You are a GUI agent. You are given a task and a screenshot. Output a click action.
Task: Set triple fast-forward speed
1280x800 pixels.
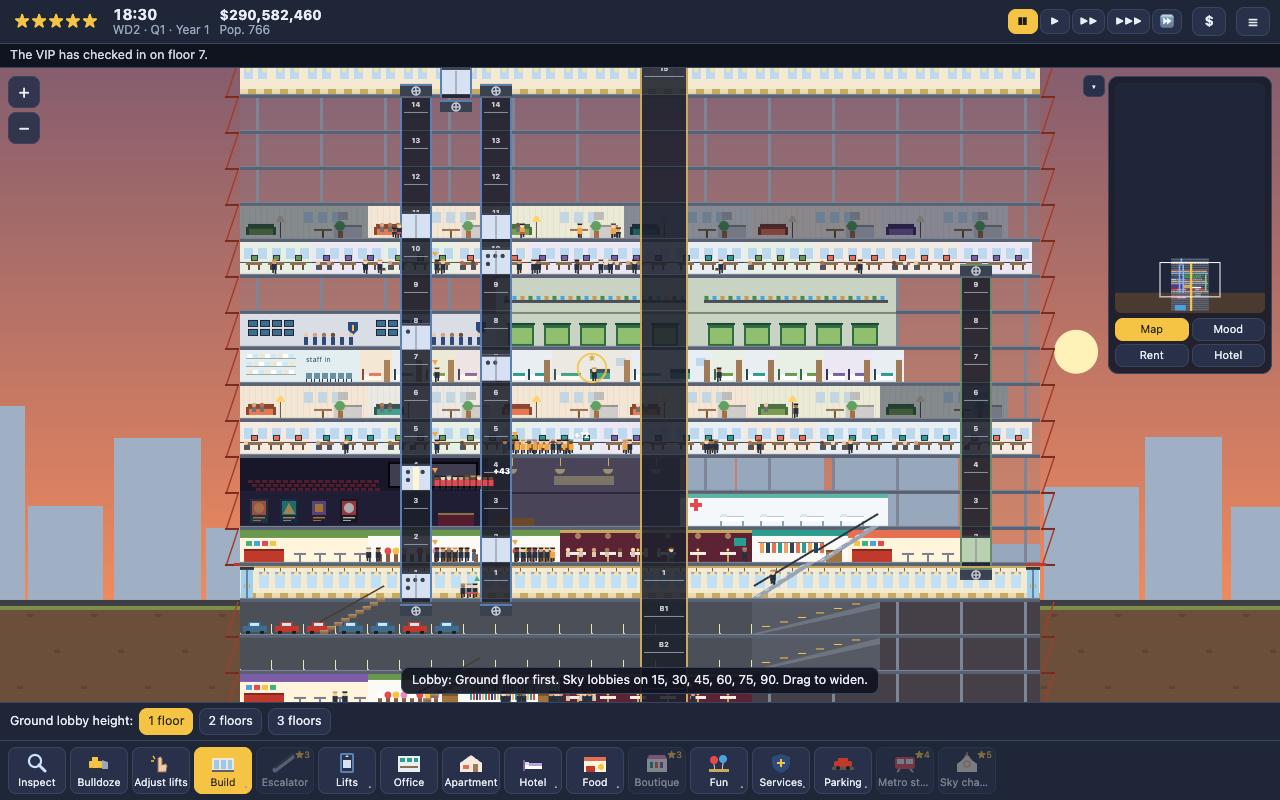tap(1128, 21)
